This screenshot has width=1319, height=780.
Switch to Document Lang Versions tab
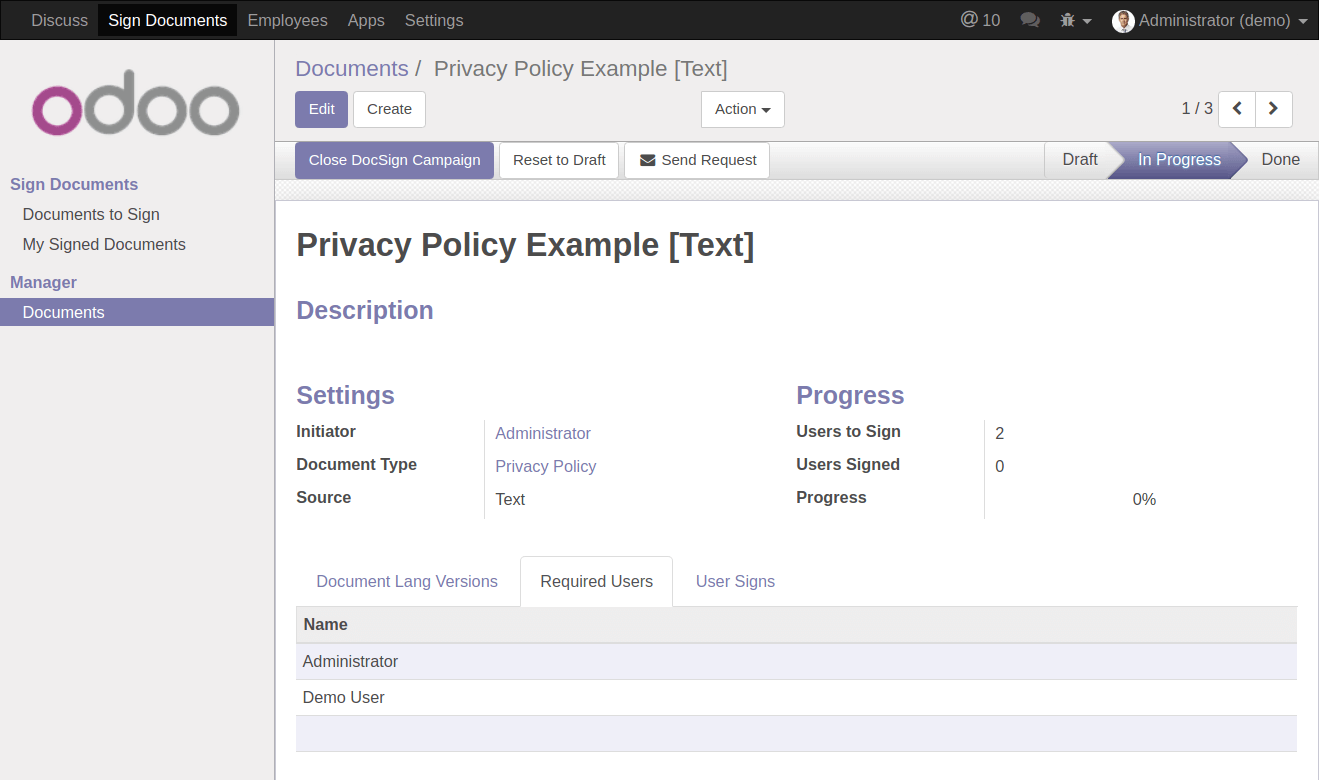pyautogui.click(x=407, y=581)
